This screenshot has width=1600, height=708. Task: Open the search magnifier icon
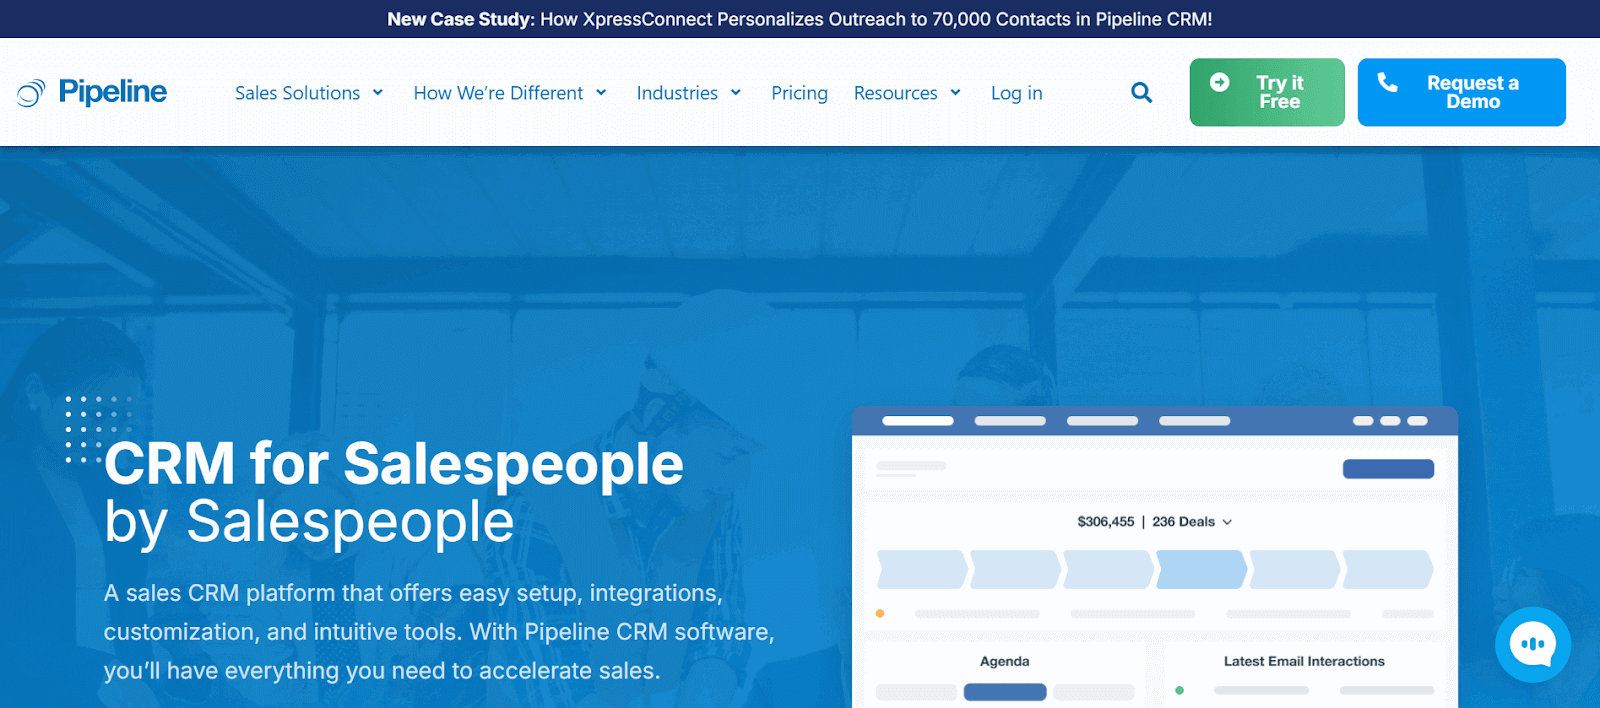1141,93
